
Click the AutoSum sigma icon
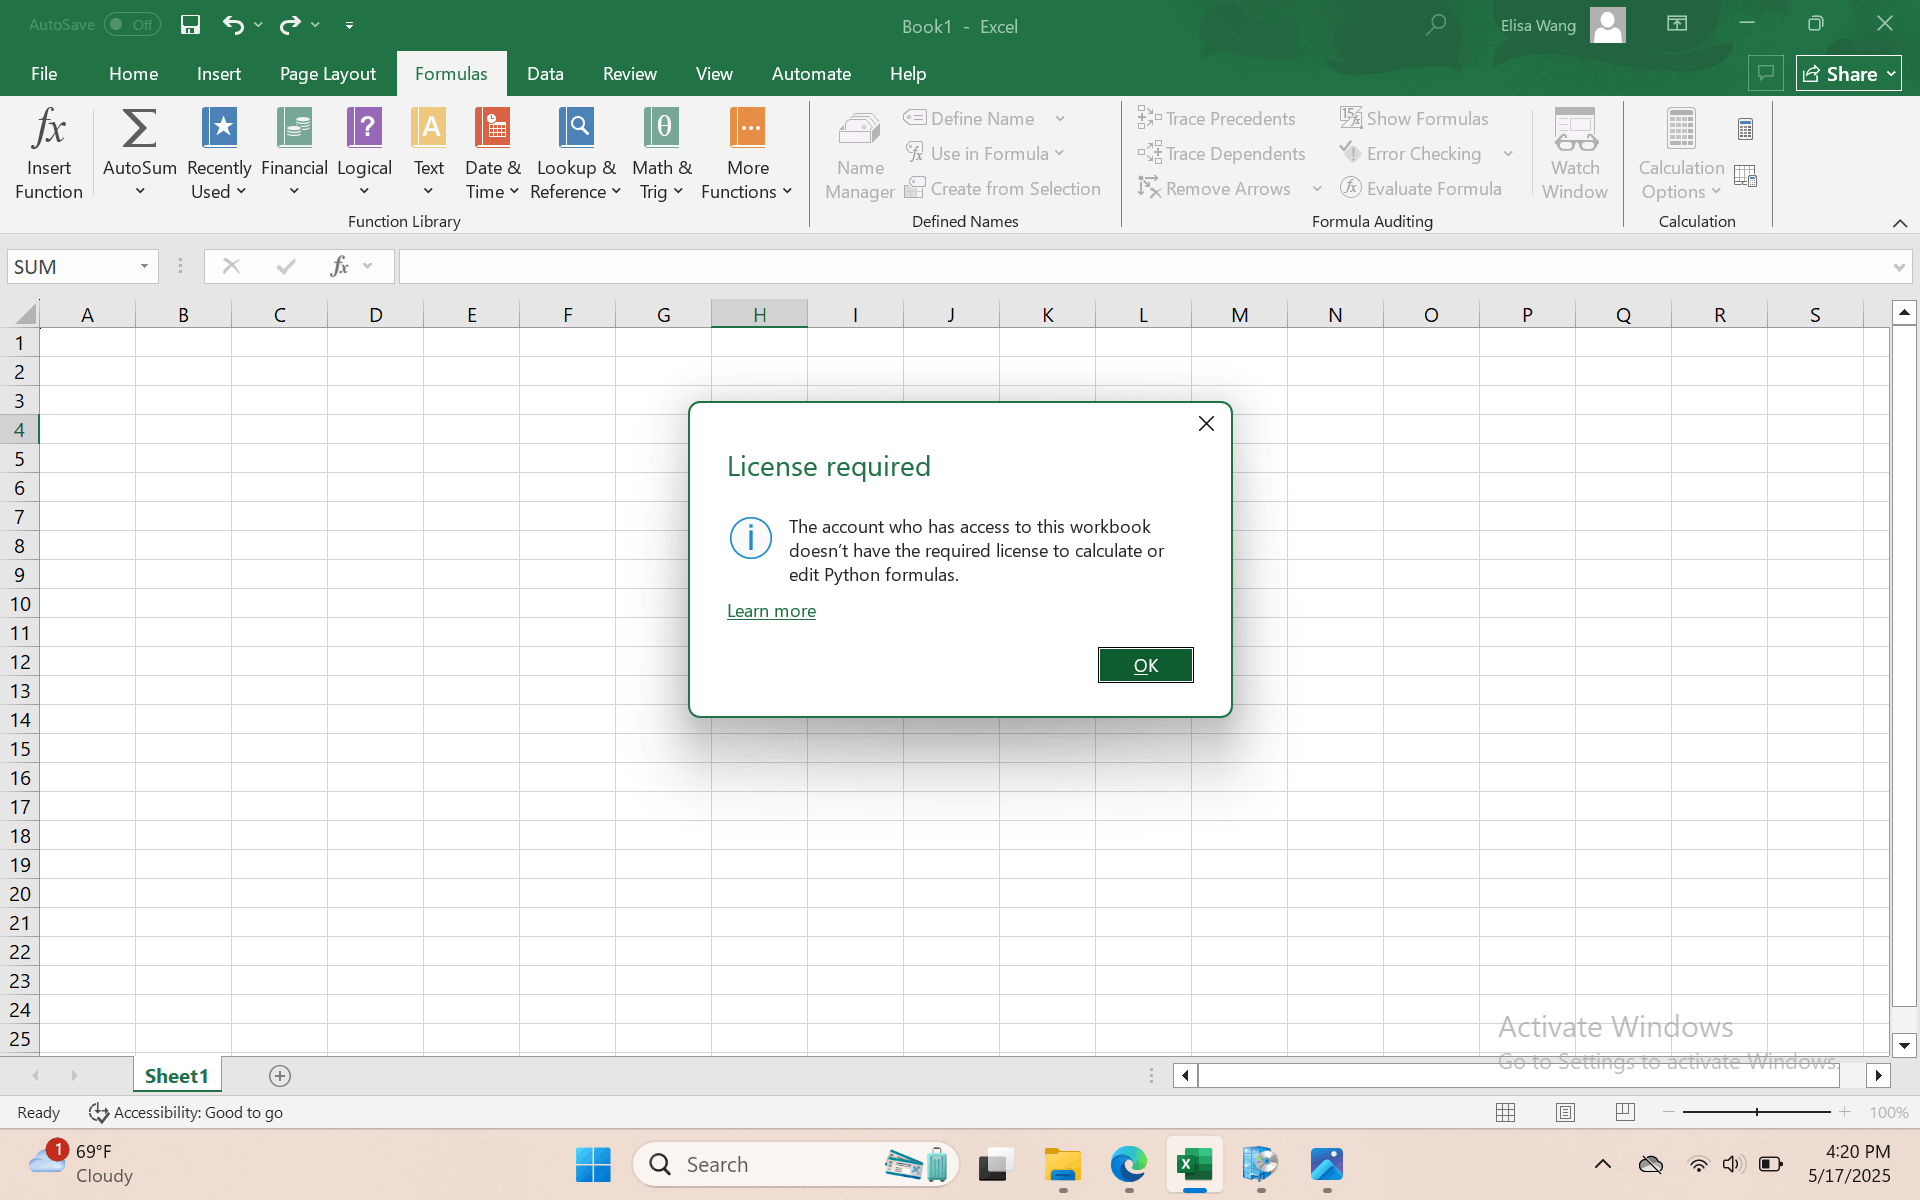[x=139, y=130]
